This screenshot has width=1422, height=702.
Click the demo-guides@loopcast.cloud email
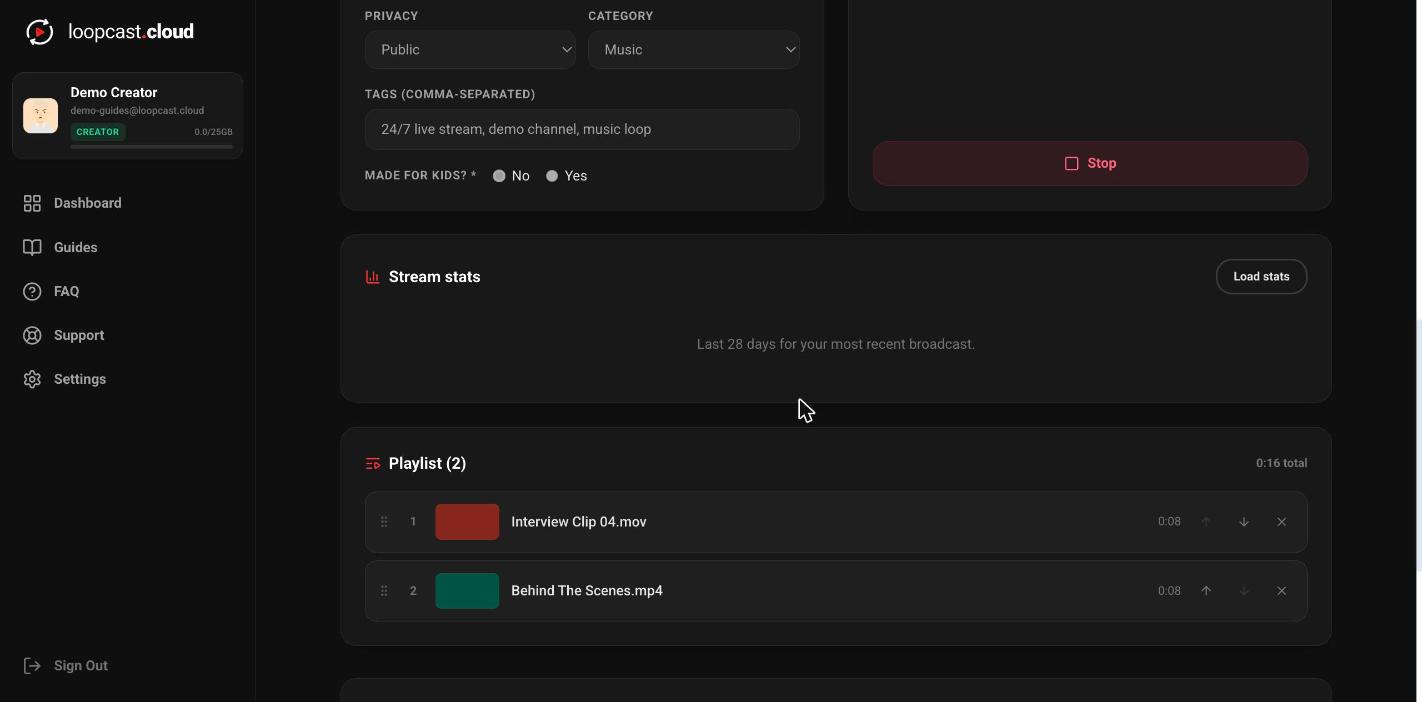click(137, 111)
